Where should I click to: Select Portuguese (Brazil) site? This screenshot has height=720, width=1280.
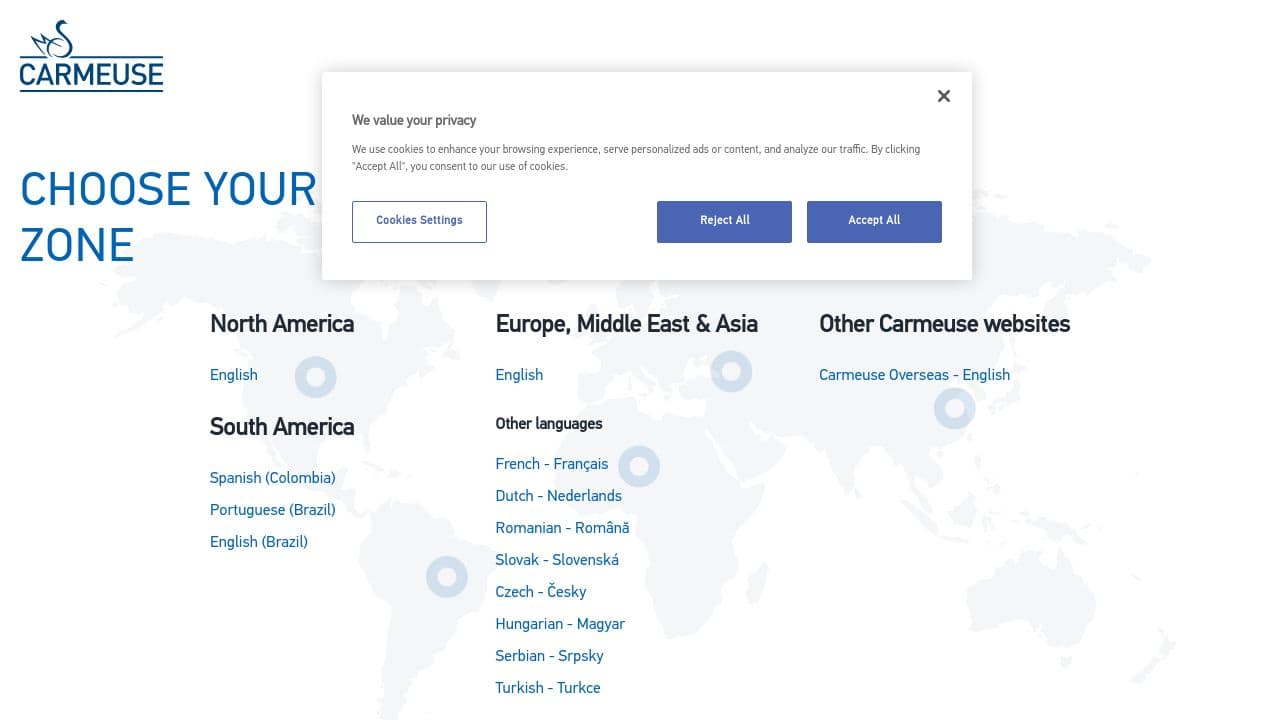pos(273,510)
